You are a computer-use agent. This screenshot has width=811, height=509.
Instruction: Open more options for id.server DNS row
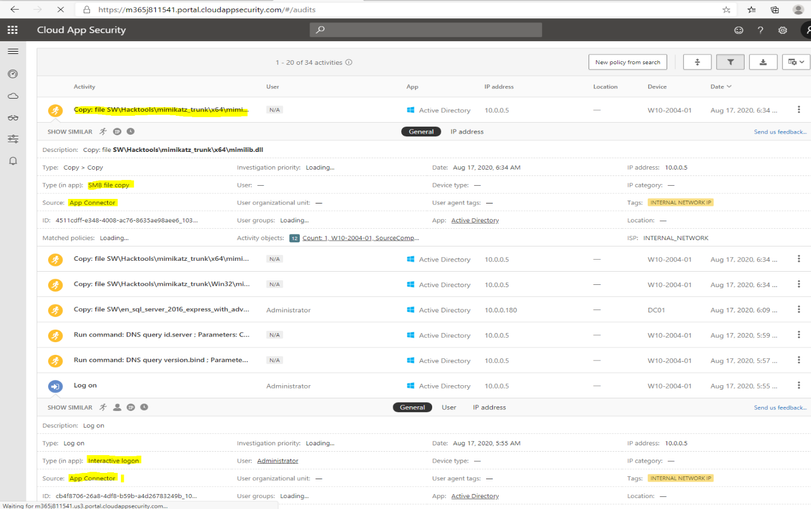pos(799,335)
